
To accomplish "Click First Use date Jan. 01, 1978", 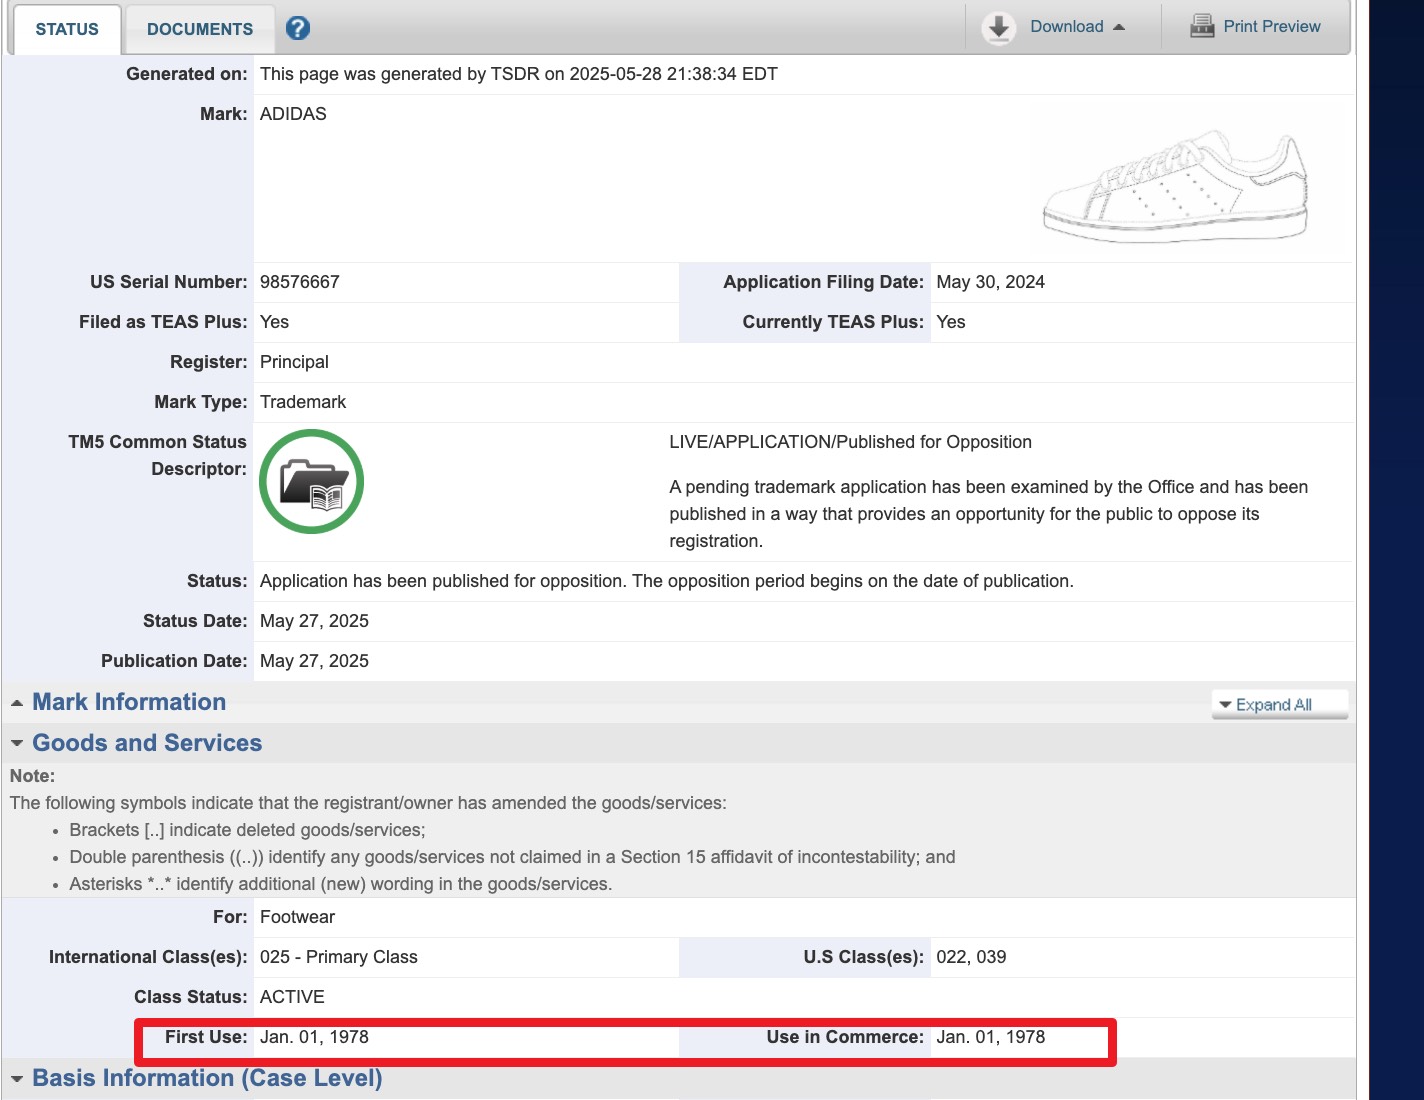I will (x=314, y=1037).
